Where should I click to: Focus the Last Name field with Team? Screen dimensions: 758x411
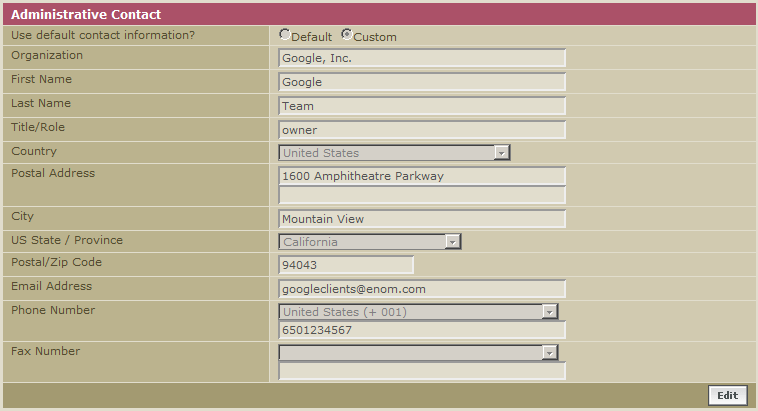point(422,106)
